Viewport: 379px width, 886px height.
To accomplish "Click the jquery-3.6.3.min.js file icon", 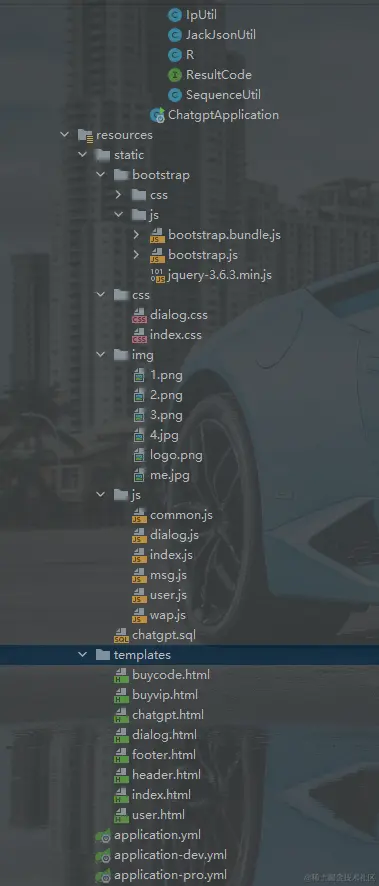I will [157, 275].
